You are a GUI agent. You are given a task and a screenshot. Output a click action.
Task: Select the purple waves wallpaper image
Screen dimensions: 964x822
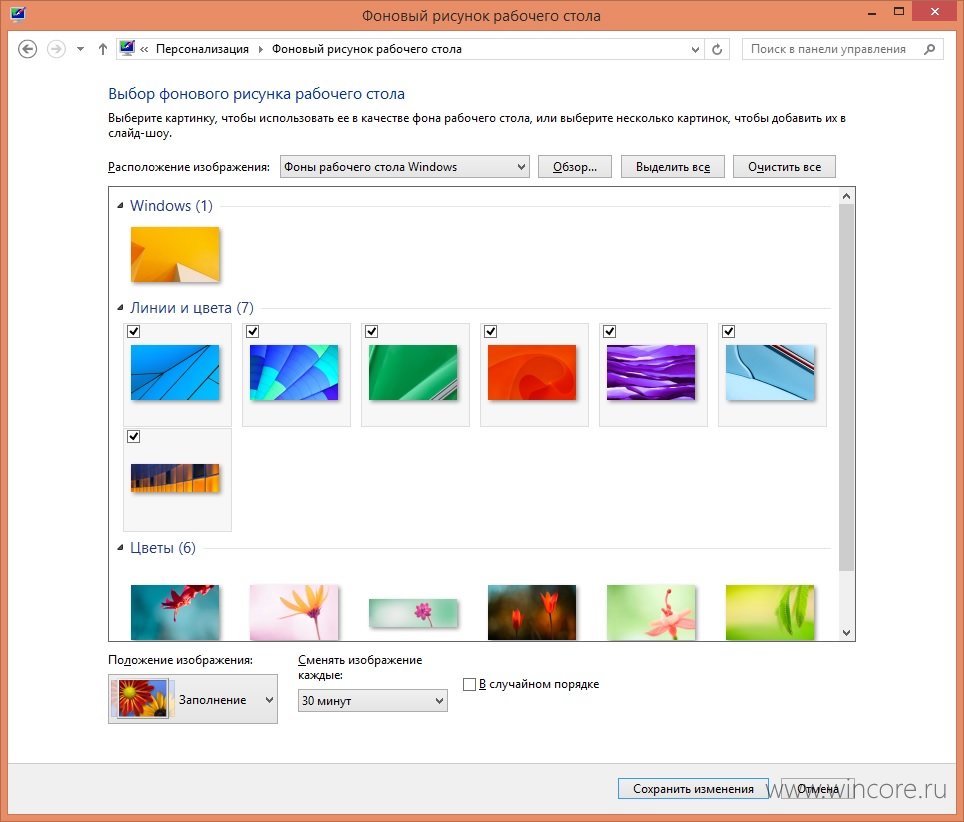[x=651, y=373]
